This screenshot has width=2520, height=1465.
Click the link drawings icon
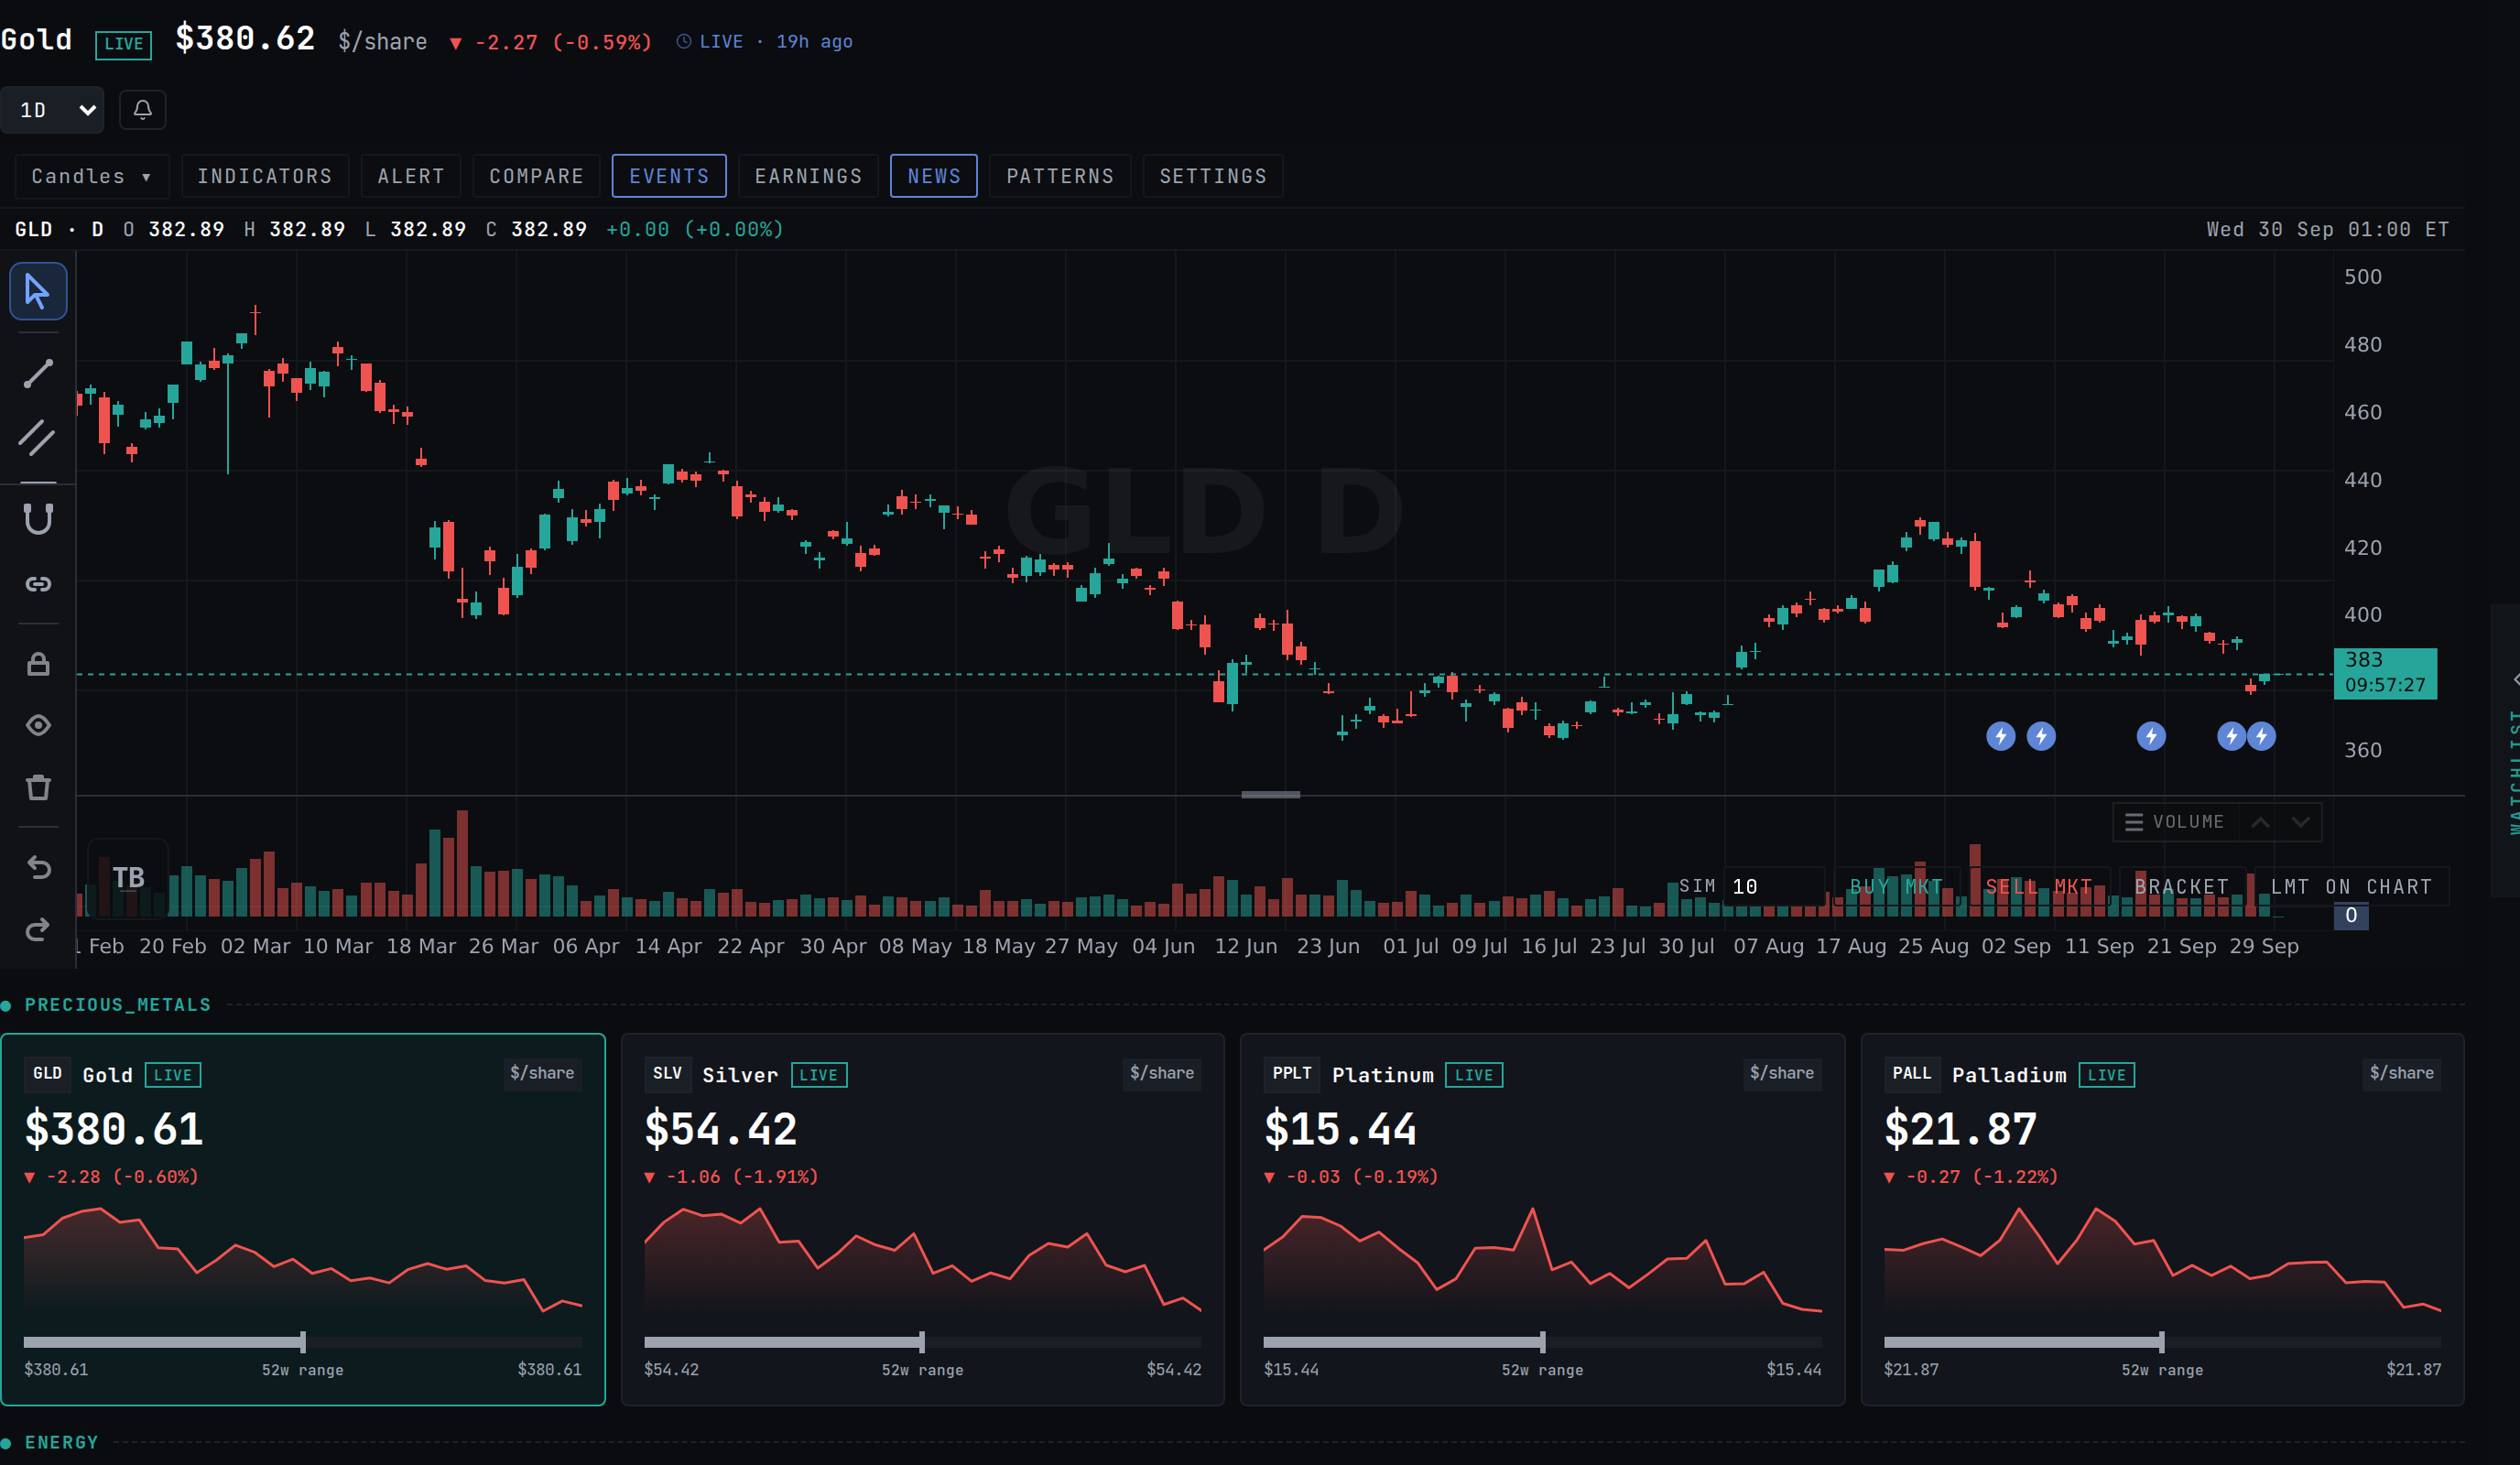tap(38, 584)
